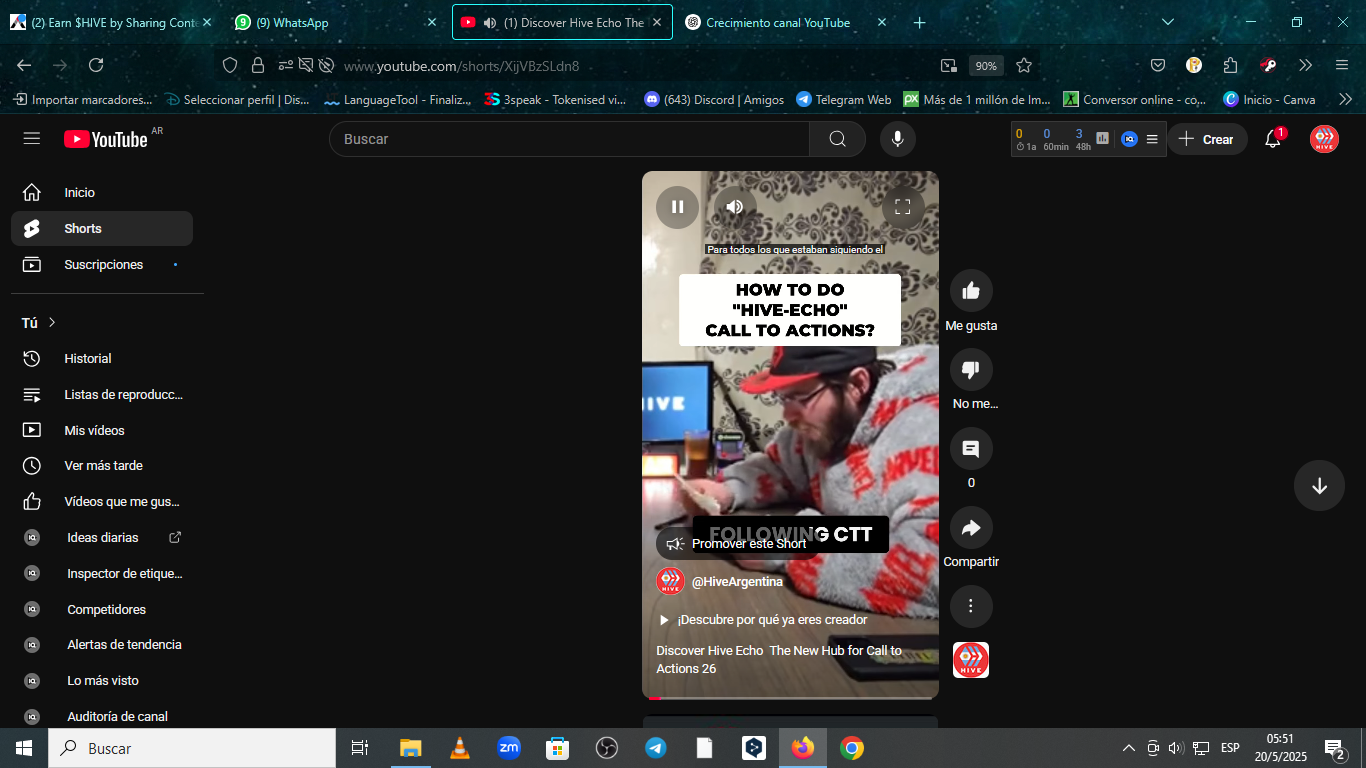Open the vidIQ stats bar chart icon
Image resolution: width=1366 pixels, height=768 pixels.
[1102, 139]
